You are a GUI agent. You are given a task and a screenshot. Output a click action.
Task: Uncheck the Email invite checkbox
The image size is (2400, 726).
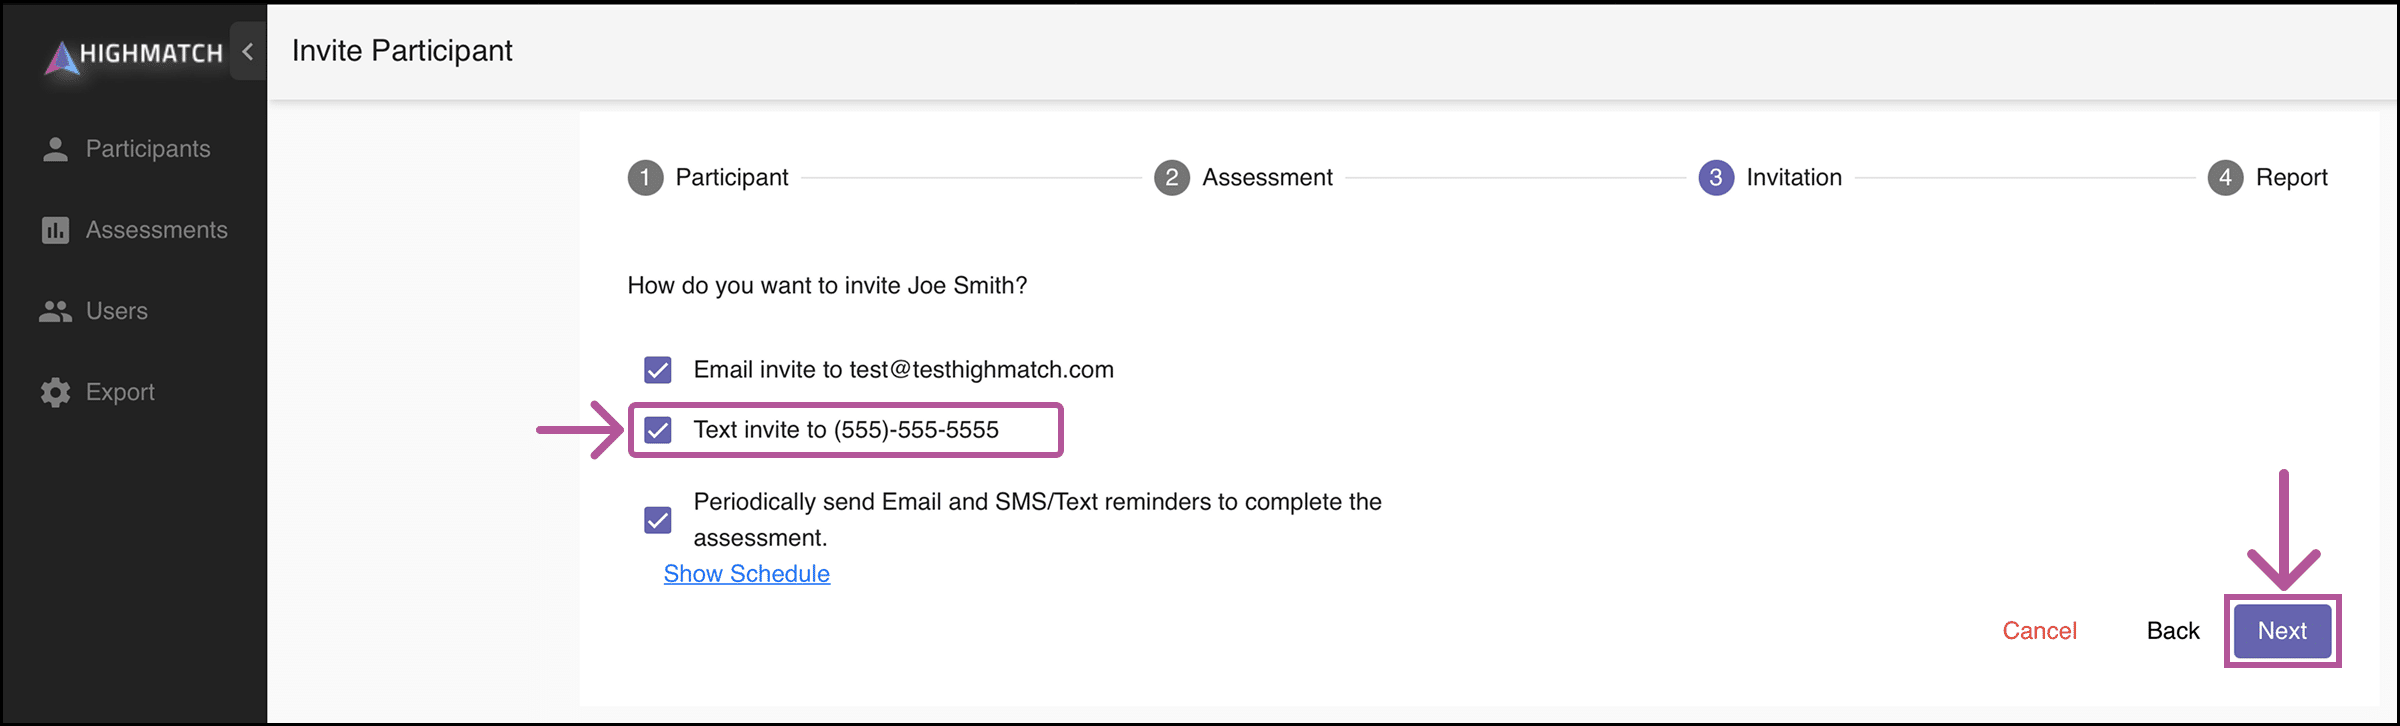coord(658,370)
